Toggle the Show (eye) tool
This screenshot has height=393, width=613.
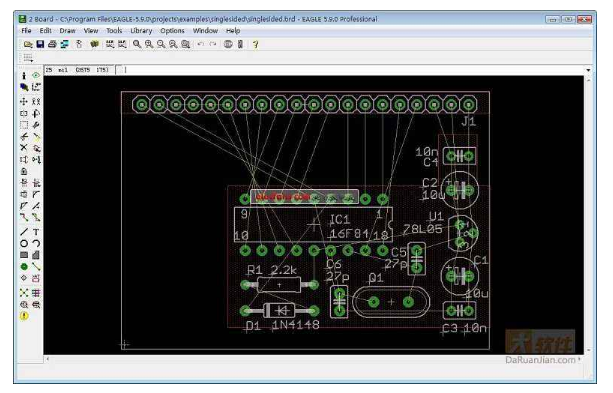36,75
